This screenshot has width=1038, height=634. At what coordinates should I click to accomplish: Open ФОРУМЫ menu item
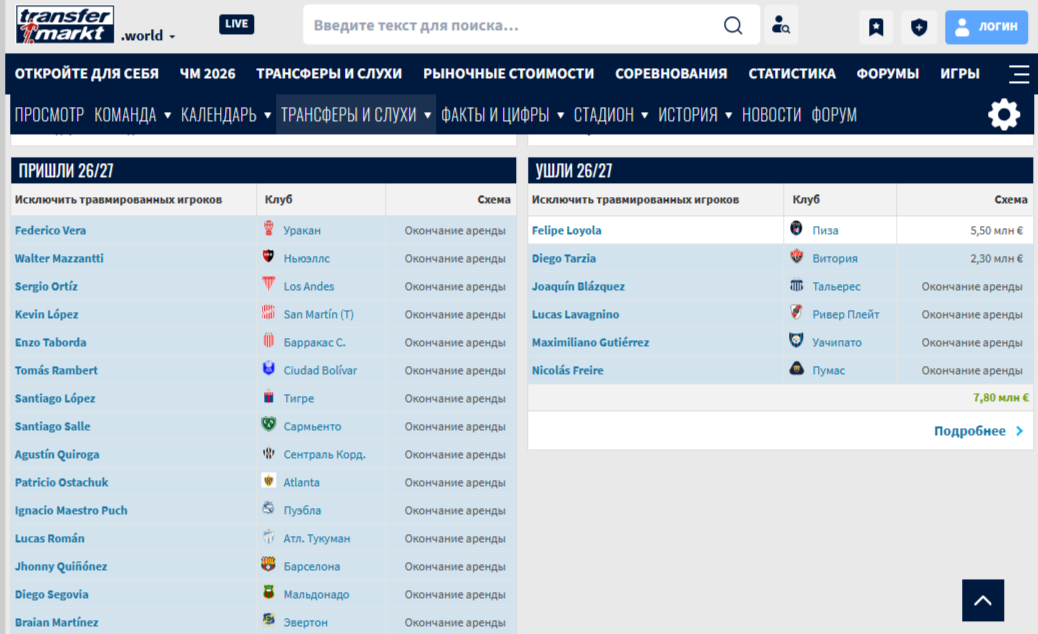(888, 73)
